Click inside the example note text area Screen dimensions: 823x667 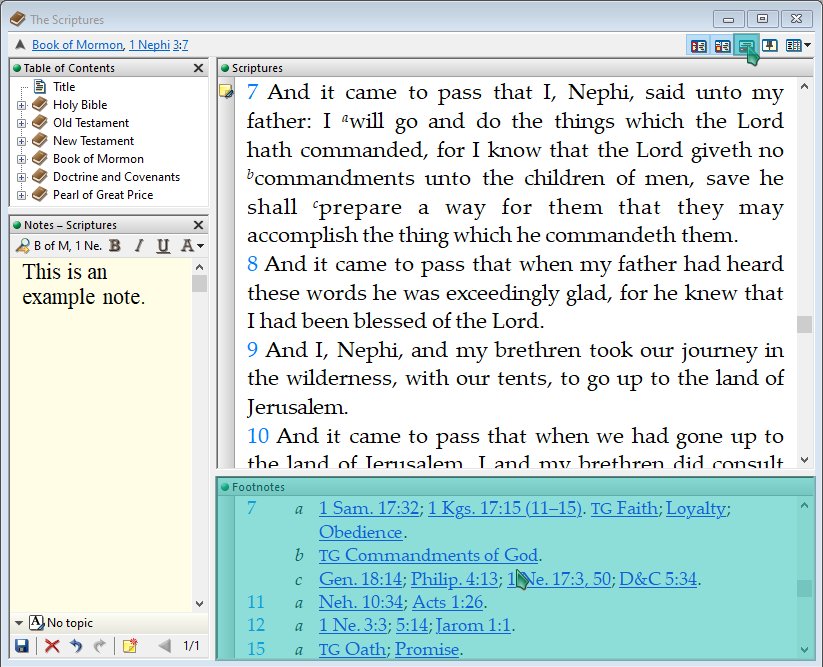click(x=101, y=435)
